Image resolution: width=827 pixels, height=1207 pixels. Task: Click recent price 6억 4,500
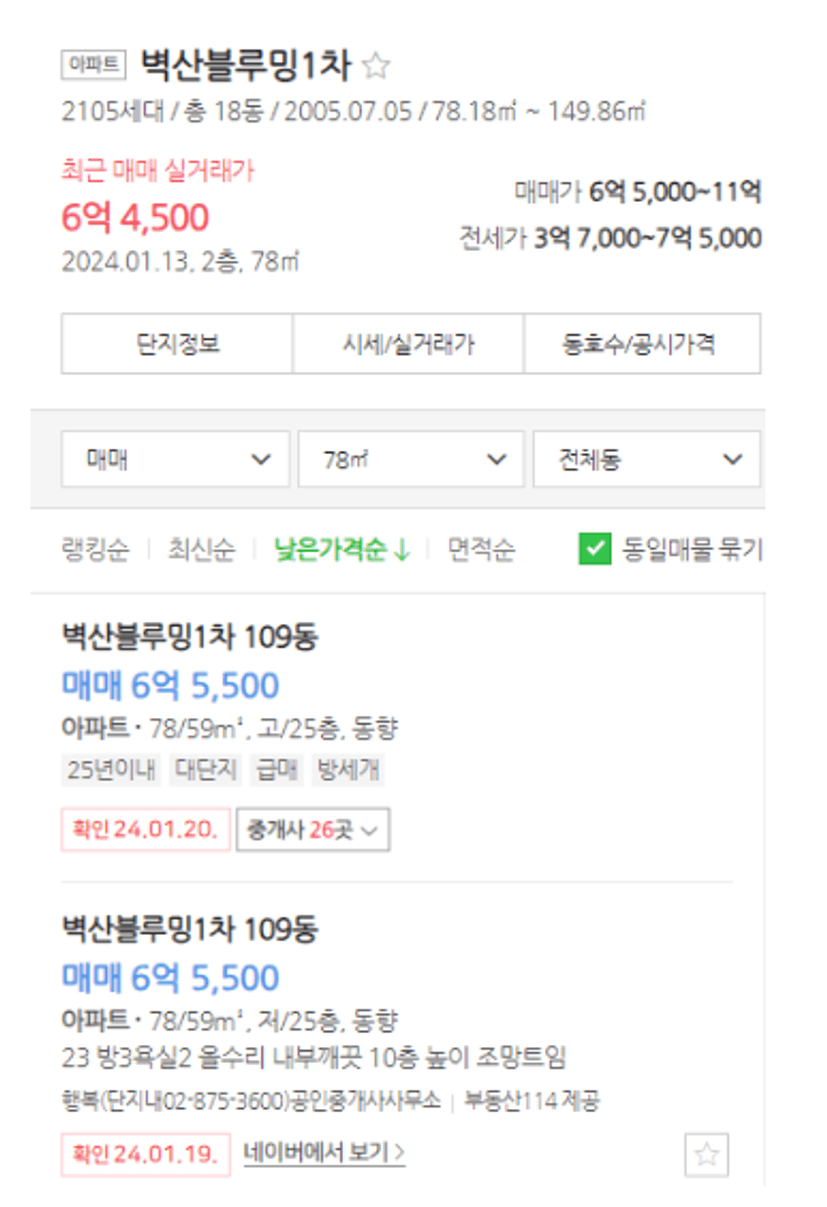(135, 217)
